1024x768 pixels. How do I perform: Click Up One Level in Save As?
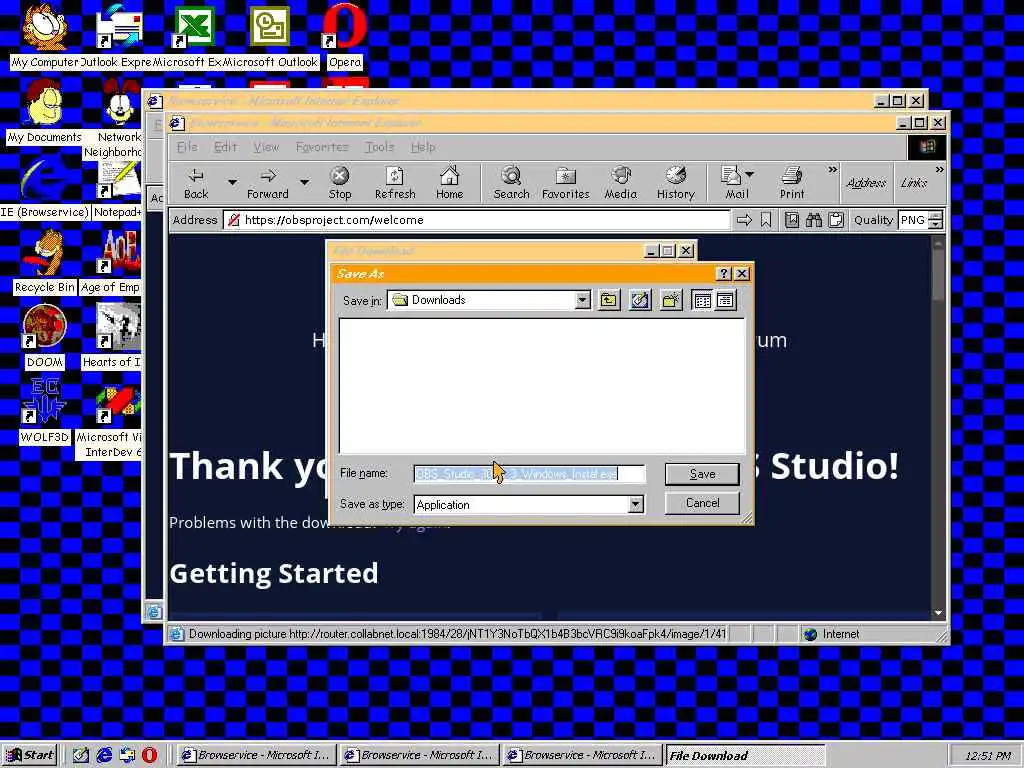point(609,300)
